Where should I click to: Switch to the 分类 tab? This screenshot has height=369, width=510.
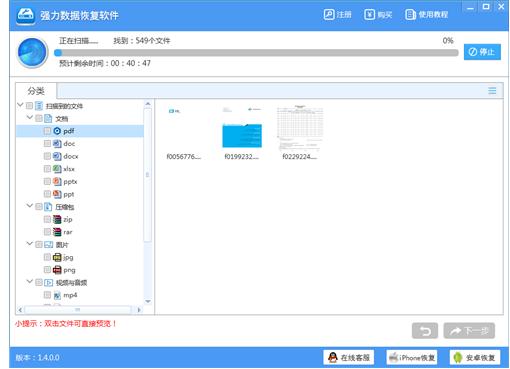pyautogui.click(x=36, y=91)
